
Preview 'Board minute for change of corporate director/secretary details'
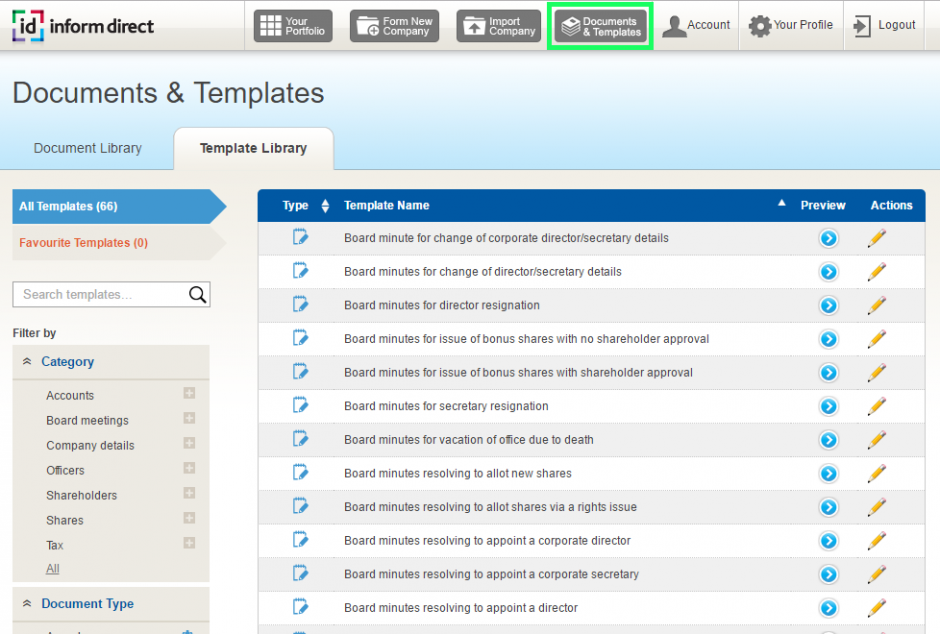828,238
